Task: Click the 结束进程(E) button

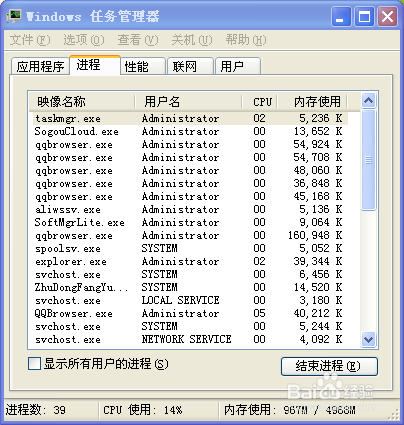Action: point(329,366)
